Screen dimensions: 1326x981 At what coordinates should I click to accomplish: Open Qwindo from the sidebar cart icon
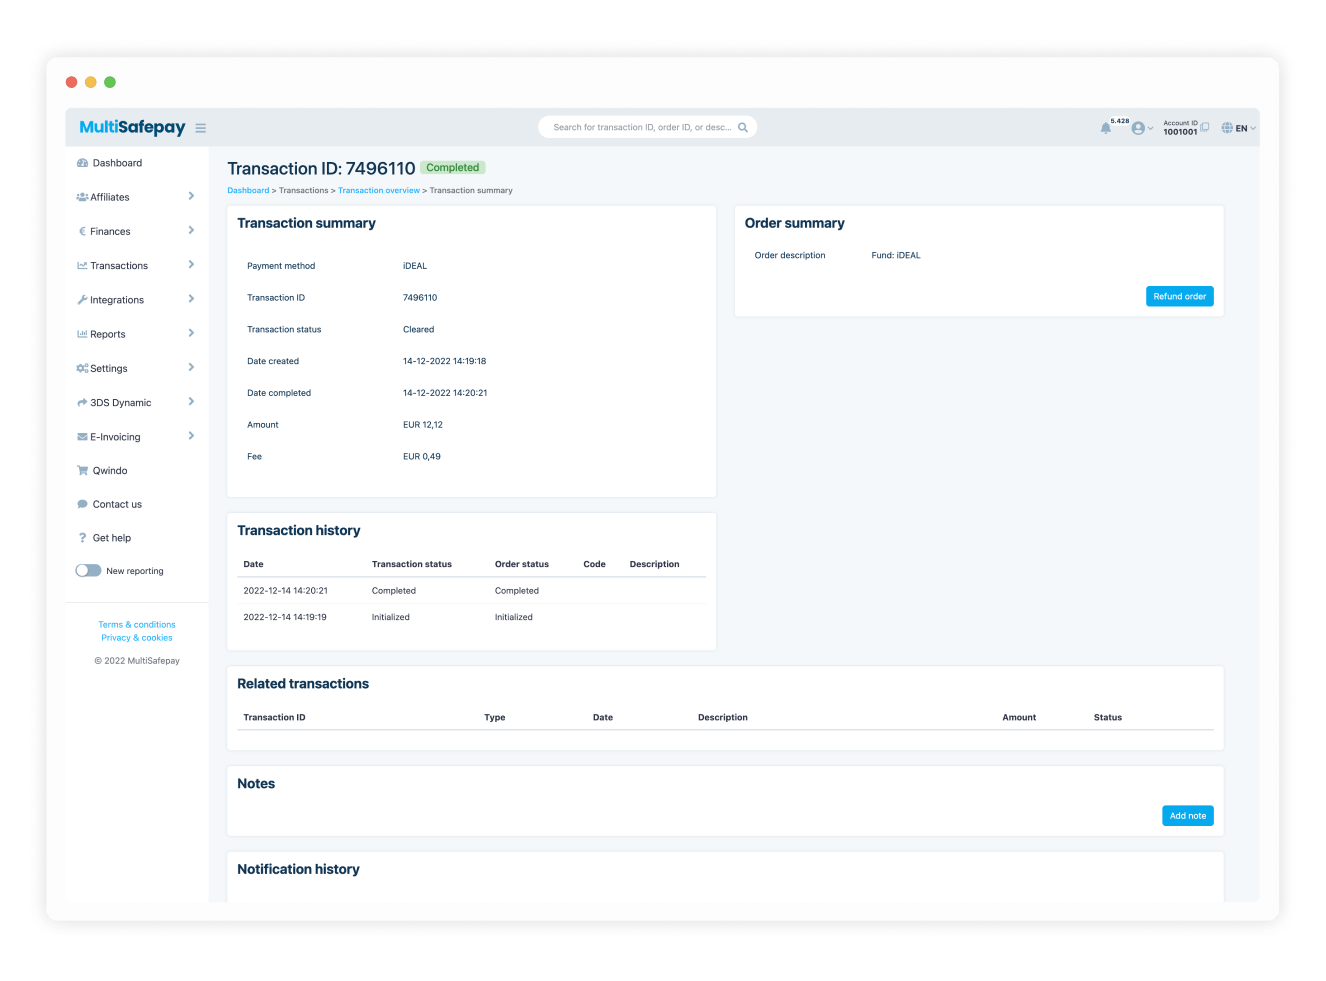pyautogui.click(x=83, y=470)
